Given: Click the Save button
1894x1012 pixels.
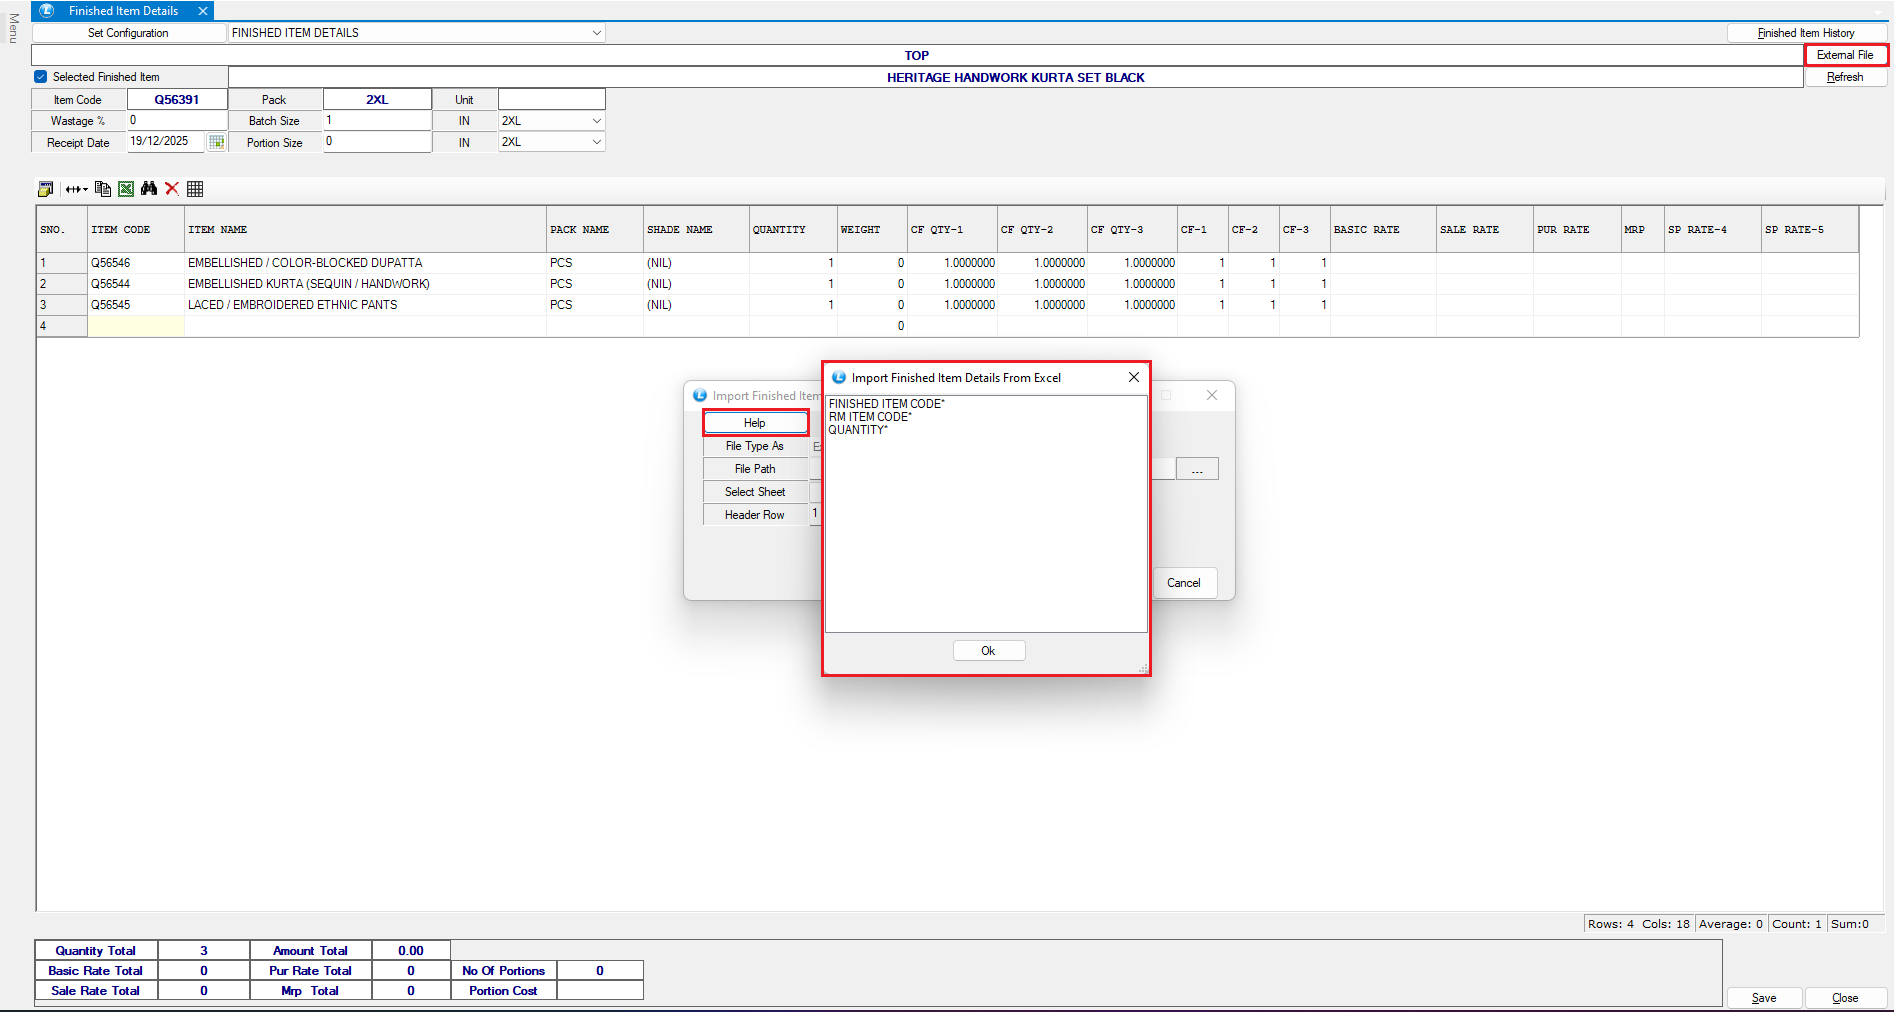Looking at the screenshot, I should [x=1764, y=998].
